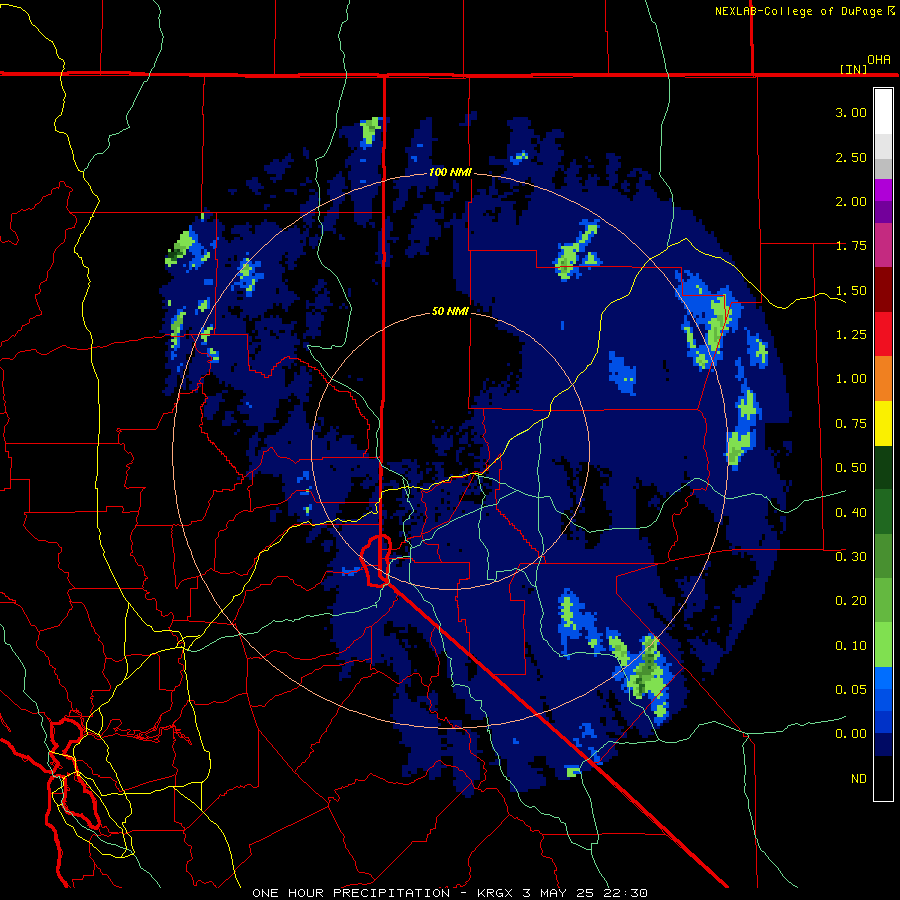Select the navy swatch just below 0.00
The image size is (900, 900).
click(883, 745)
